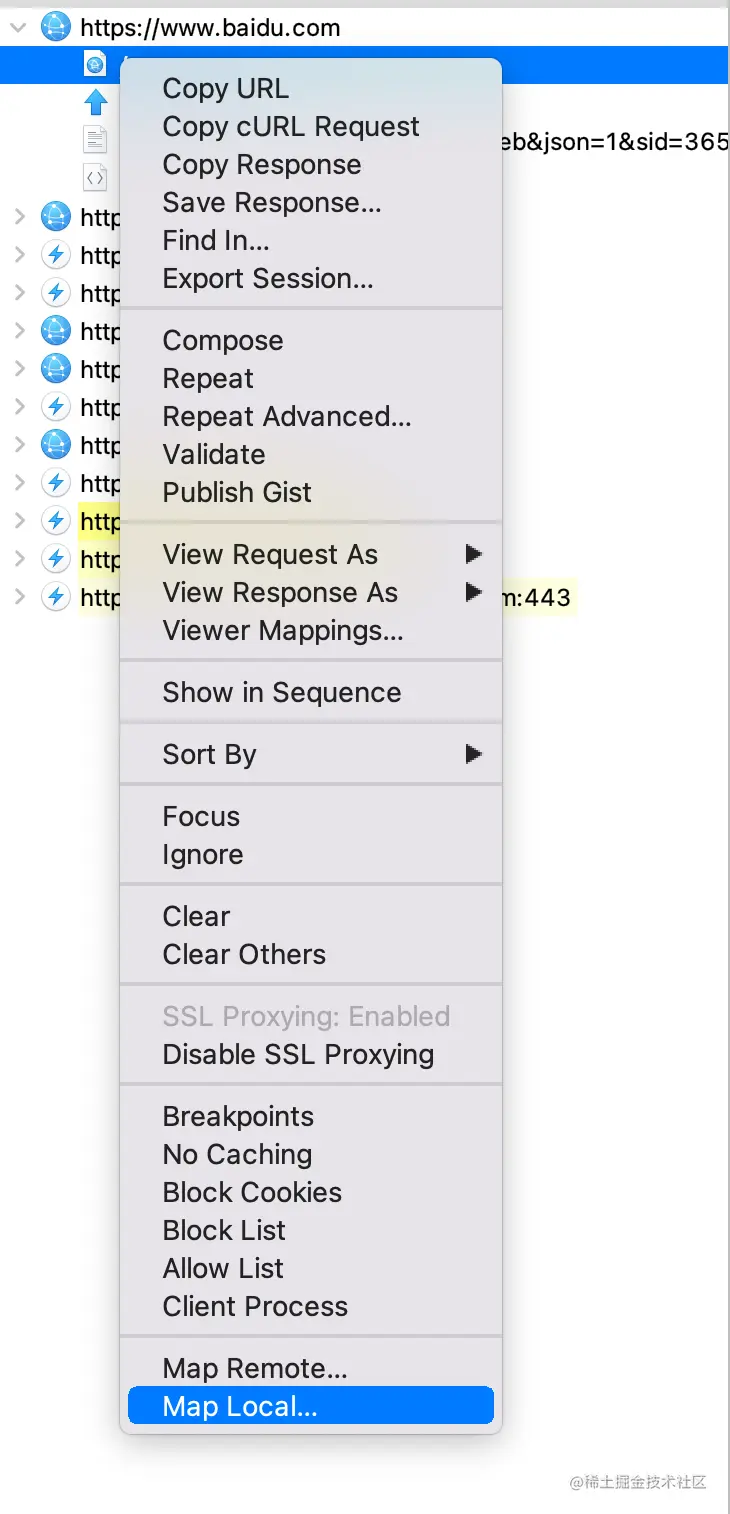Viewport: 730px width, 1514px height.
Task: Toggle Block Cookies option
Action: 252,1193
